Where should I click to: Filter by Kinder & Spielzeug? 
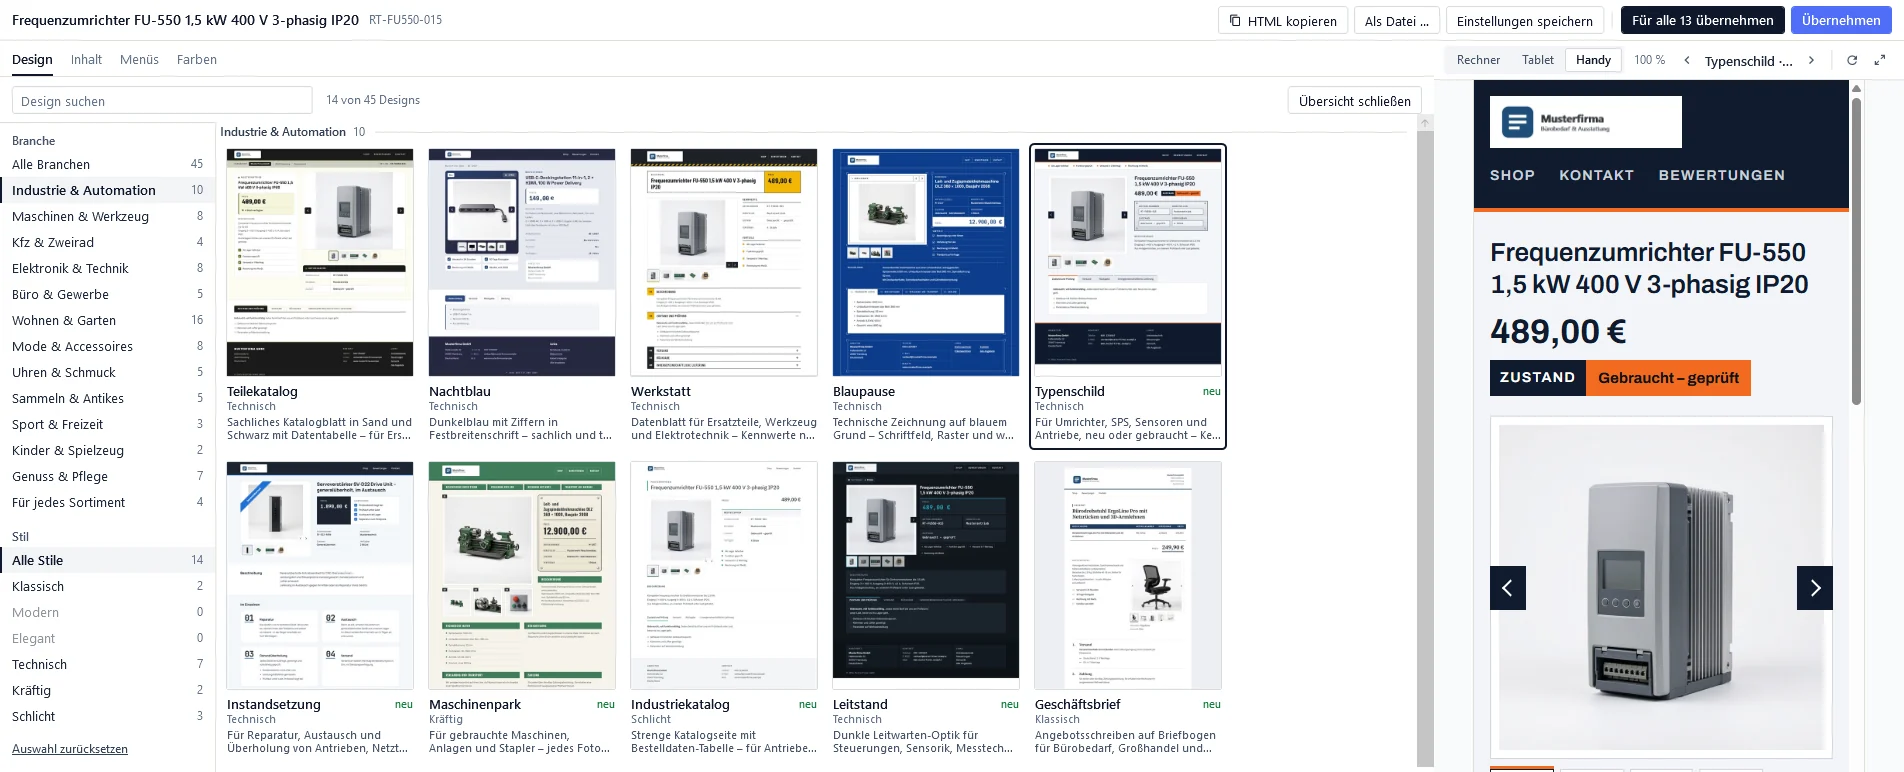pos(107,450)
